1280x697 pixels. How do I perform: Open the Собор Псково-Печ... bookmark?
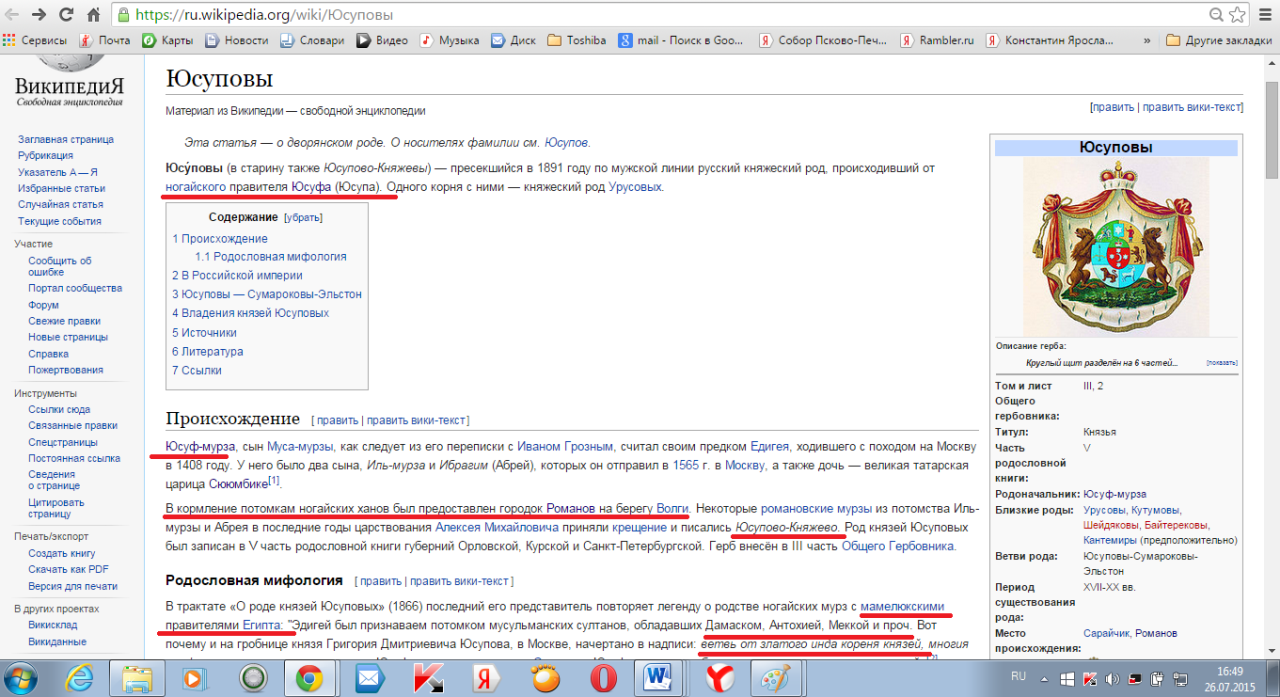pos(822,40)
